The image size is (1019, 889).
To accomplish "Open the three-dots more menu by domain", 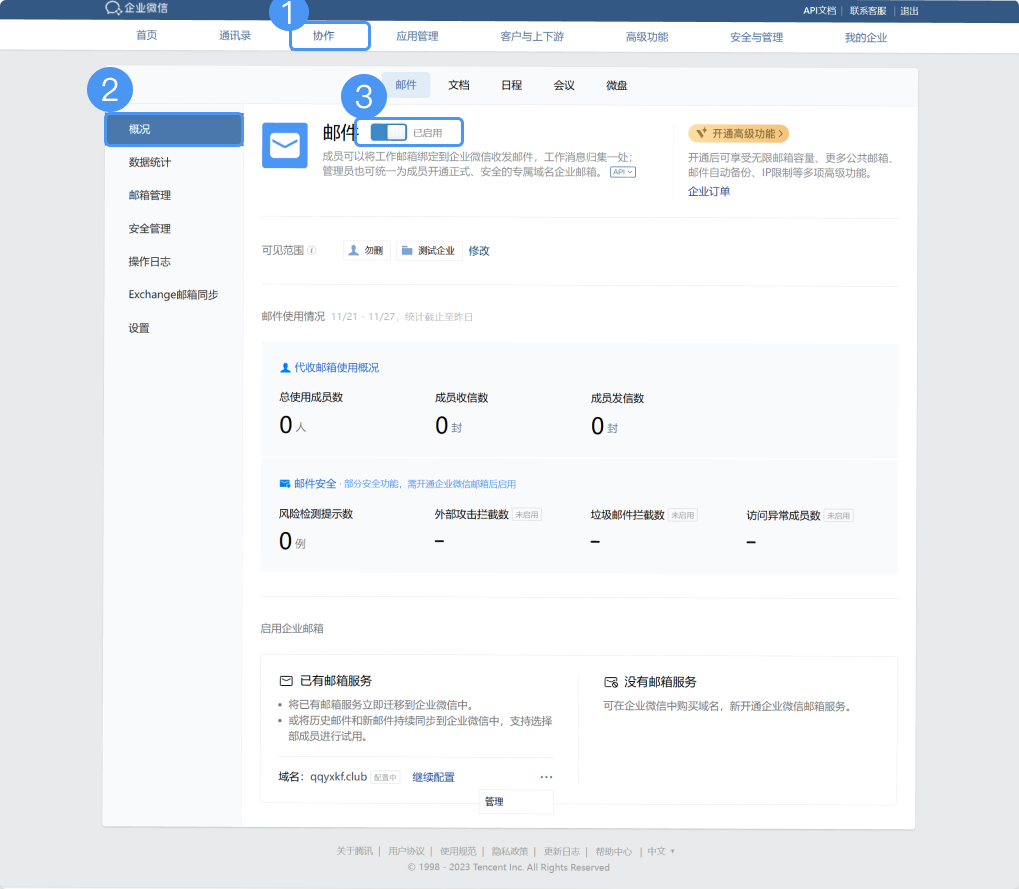I will click(x=546, y=777).
